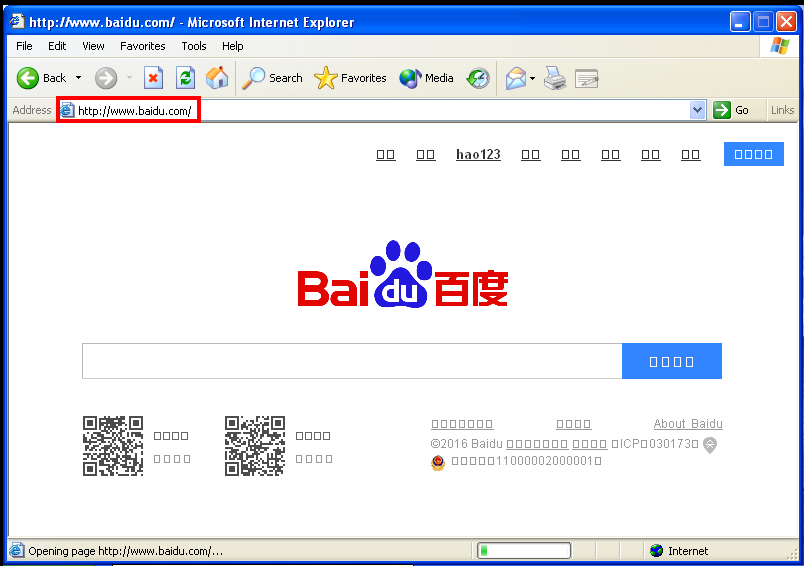
Task: Click the Mail envelope icon
Action: [516, 78]
